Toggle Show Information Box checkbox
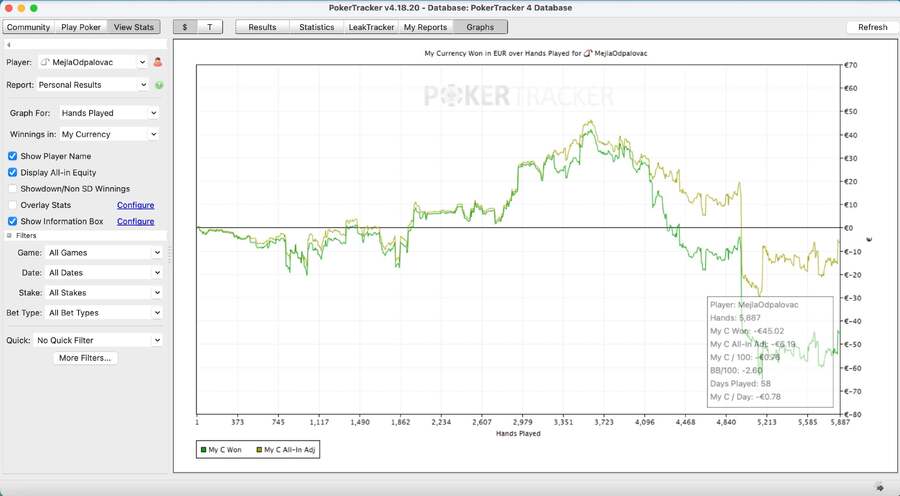 [13, 221]
